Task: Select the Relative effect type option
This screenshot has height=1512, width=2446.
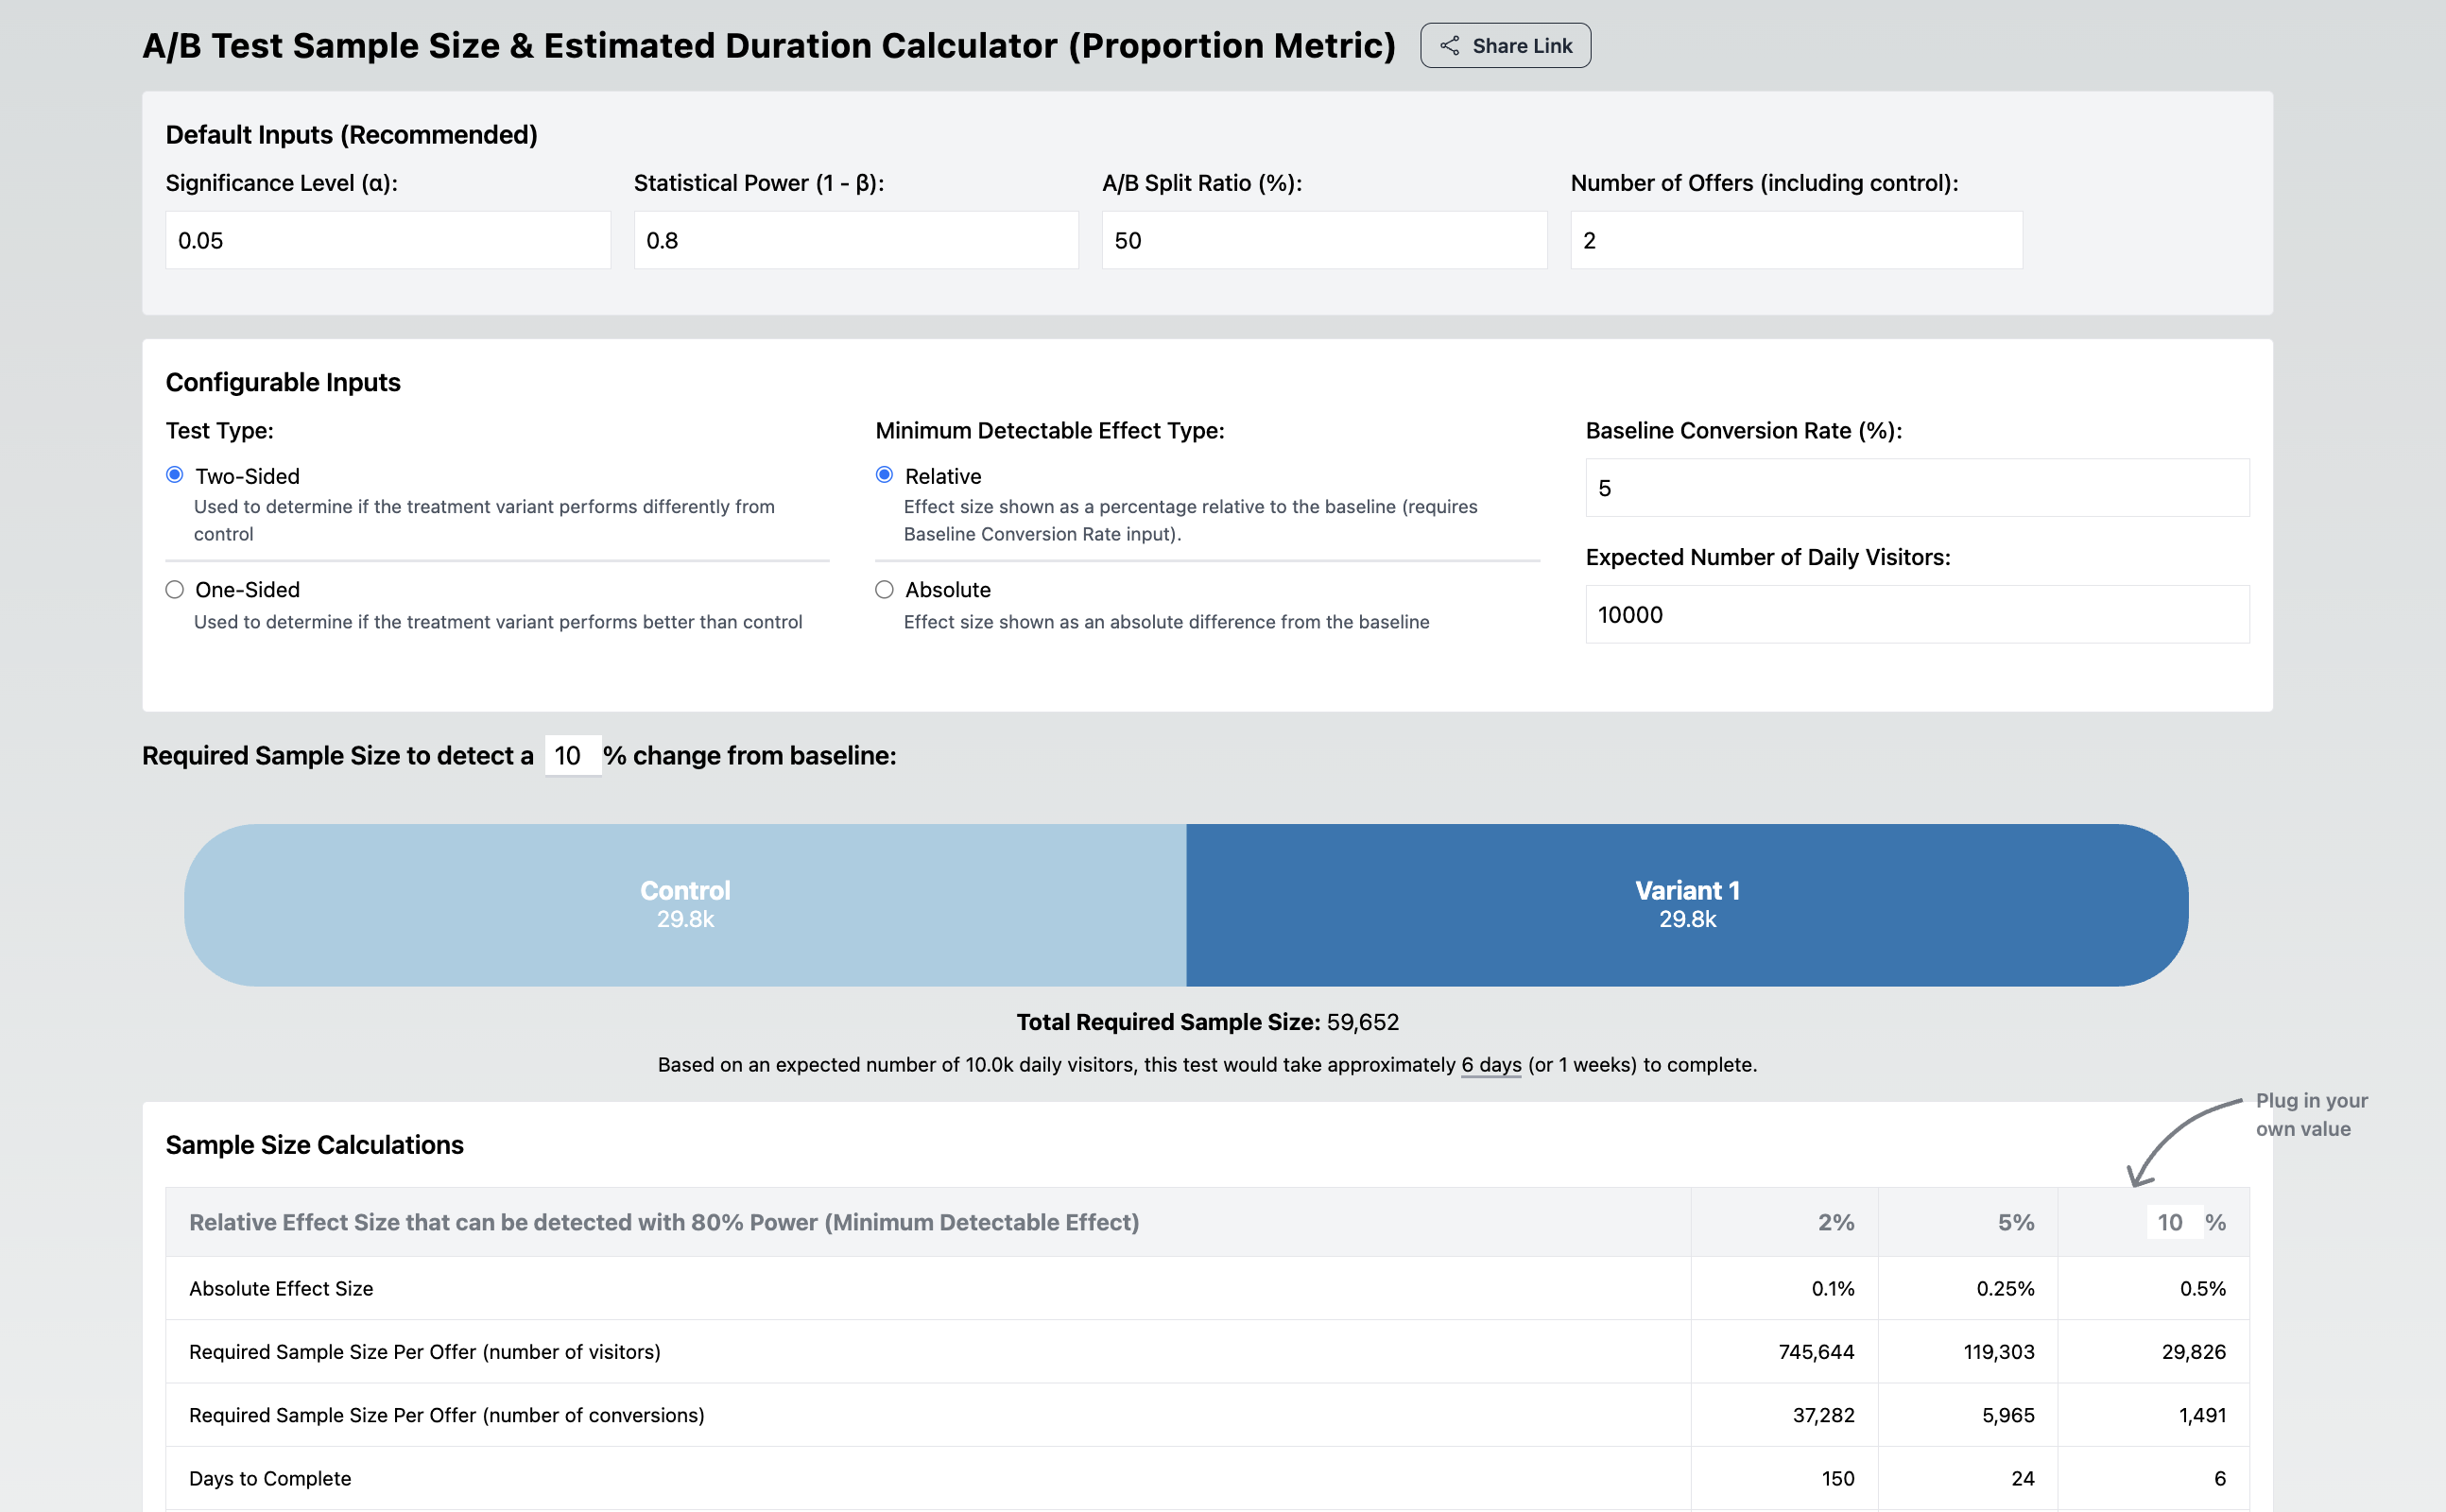Action: 884,475
